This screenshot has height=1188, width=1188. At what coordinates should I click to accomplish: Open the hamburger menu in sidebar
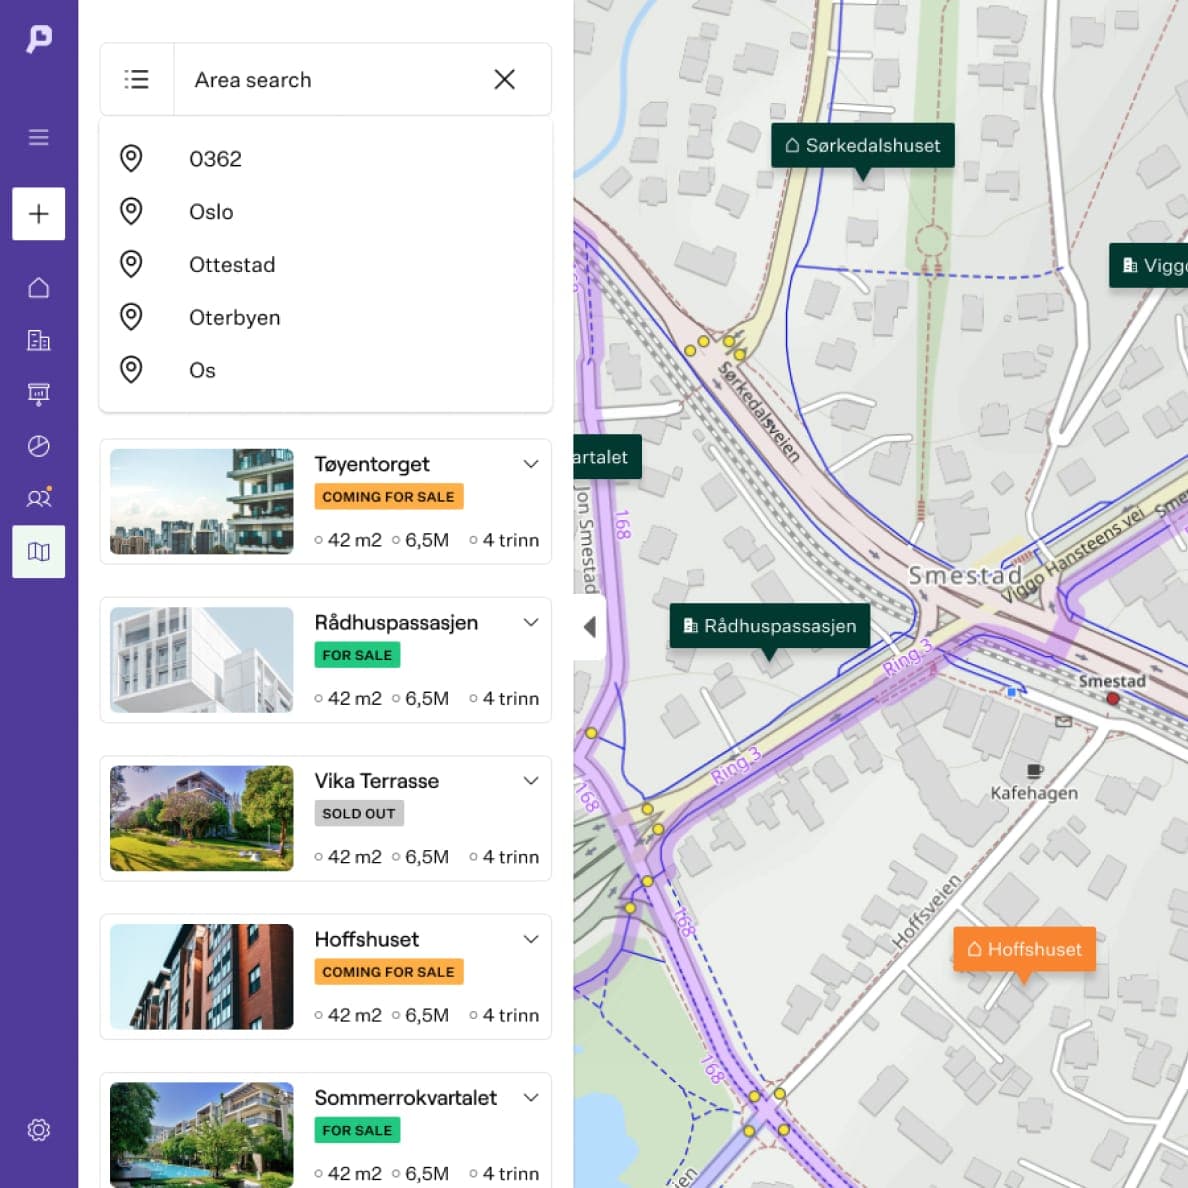point(38,137)
